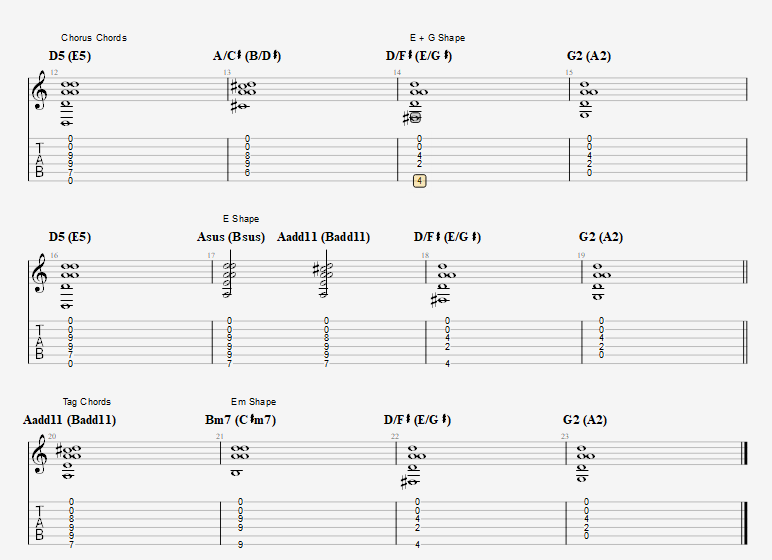The height and width of the screenshot is (560, 772).
Task: Click the TAB clef on the first tablature staff
Action: click(x=39, y=160)
